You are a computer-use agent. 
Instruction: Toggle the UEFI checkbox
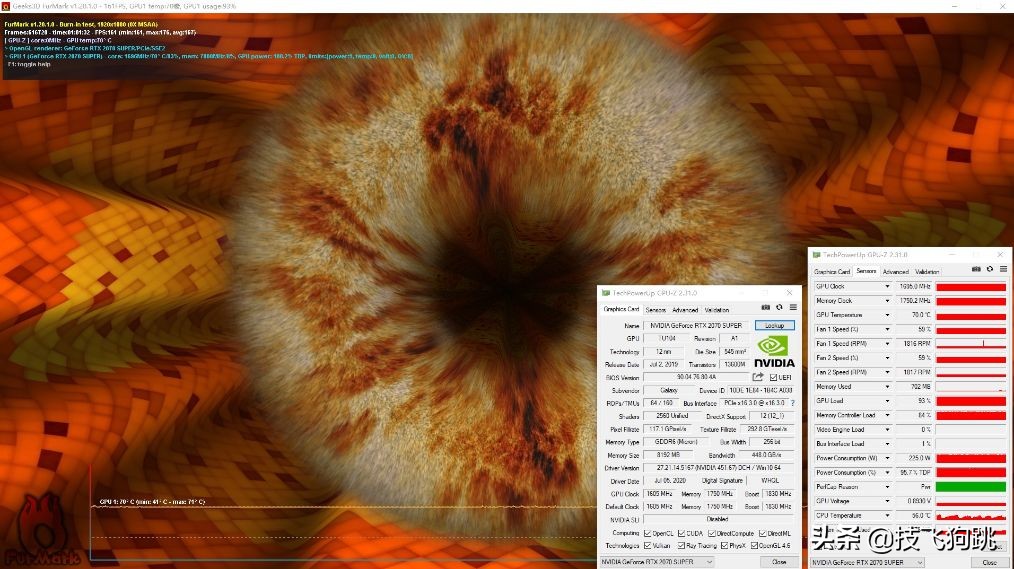[x=773, y=377]
